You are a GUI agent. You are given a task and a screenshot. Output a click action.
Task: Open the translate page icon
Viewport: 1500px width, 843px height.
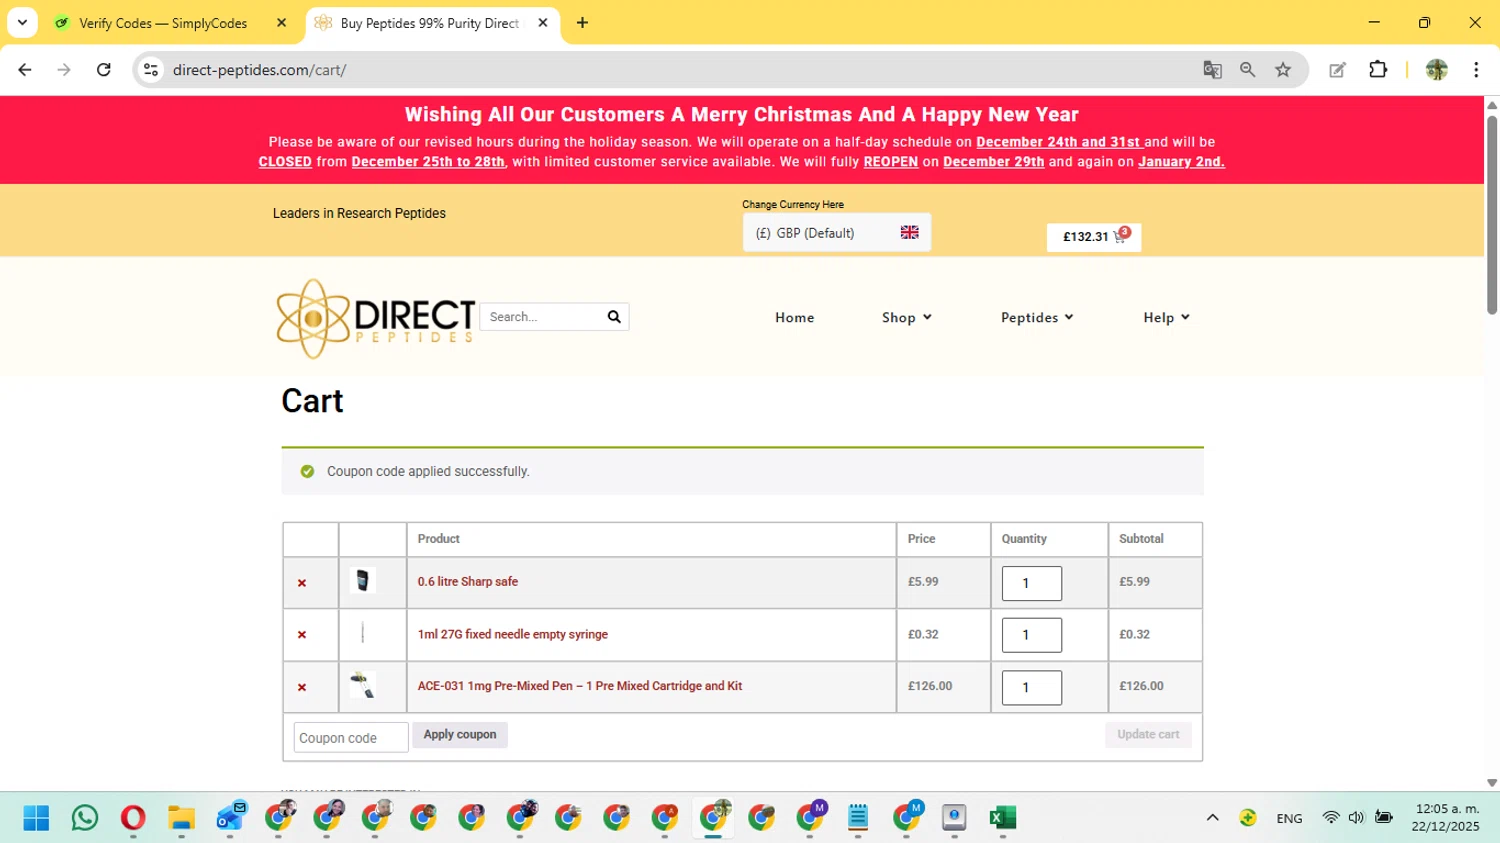coord(1212,70)
